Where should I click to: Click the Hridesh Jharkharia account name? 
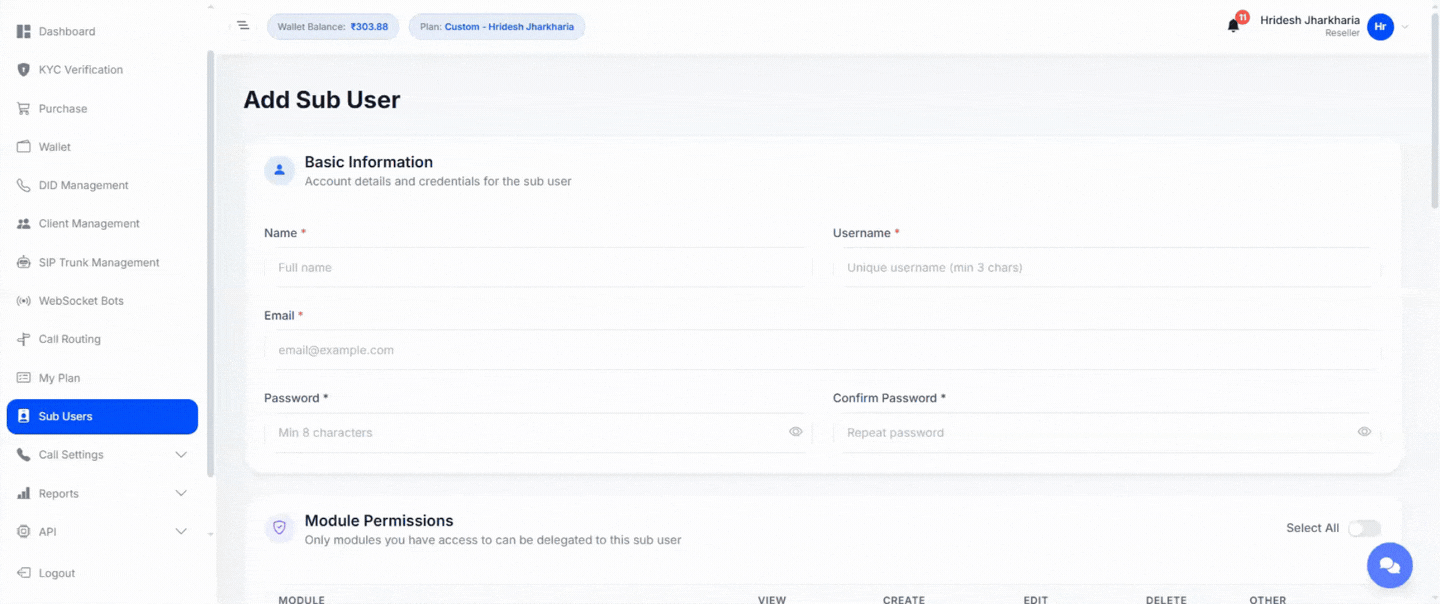pos(1310,20)
